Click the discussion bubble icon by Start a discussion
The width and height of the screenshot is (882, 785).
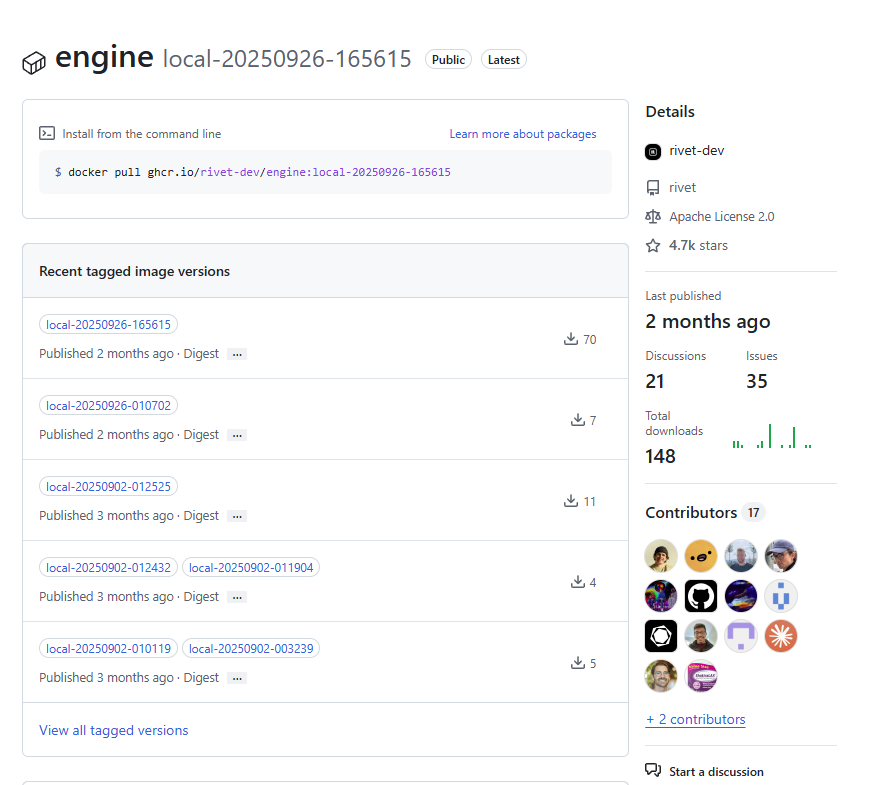click(652, 770)
